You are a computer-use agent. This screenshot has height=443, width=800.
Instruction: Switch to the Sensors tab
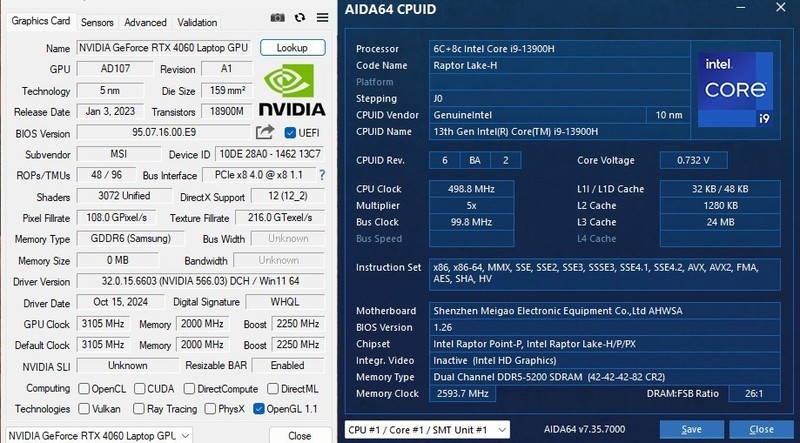(x=97, y=22)
